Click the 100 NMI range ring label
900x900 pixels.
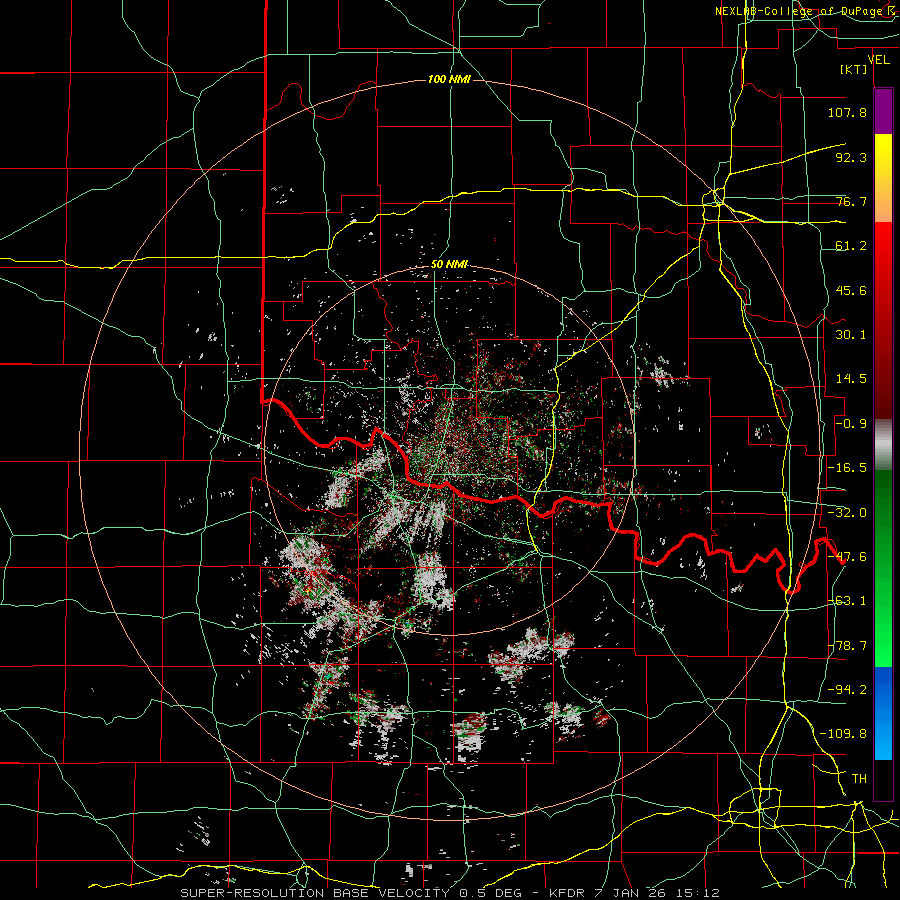(449, 79)
